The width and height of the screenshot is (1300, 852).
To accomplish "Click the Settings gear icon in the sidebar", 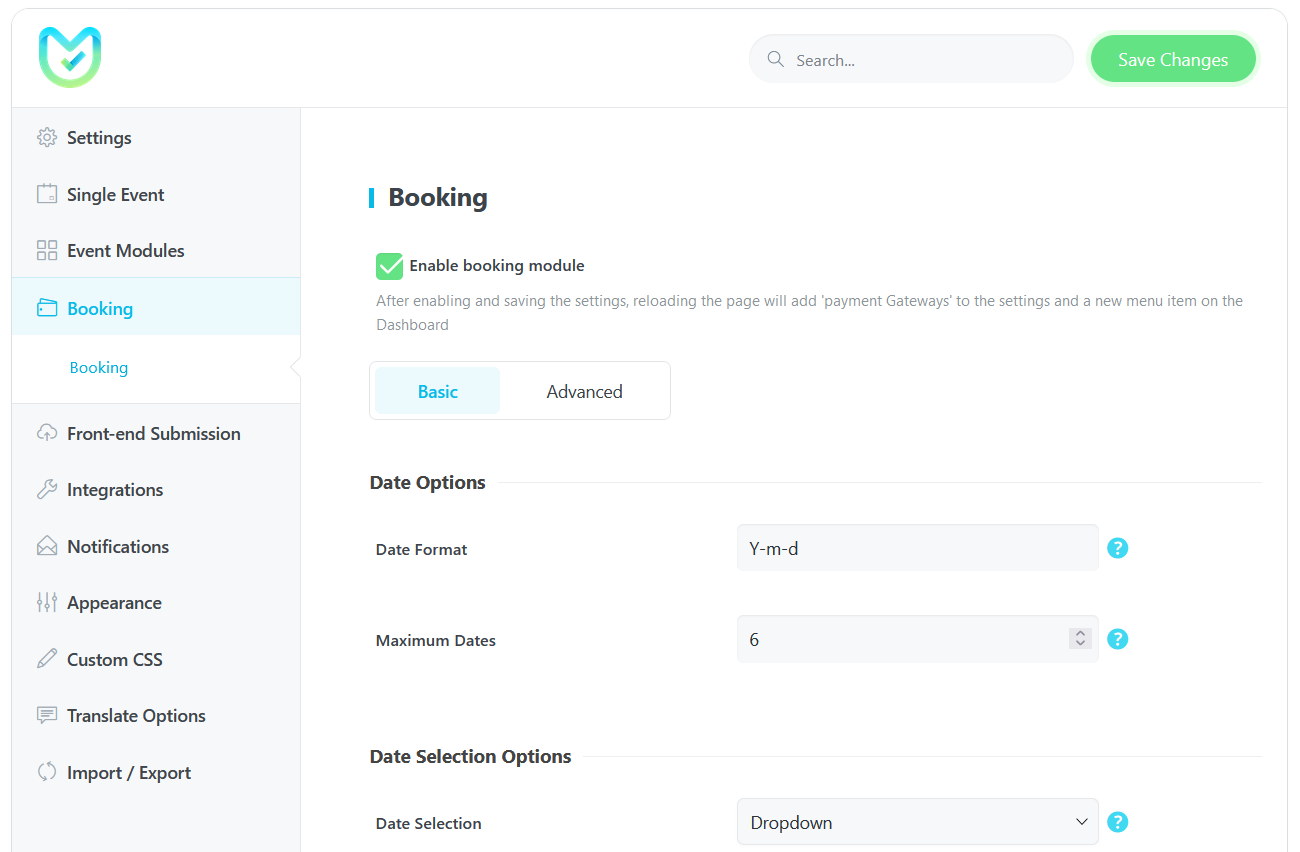I will coord(47,137).
